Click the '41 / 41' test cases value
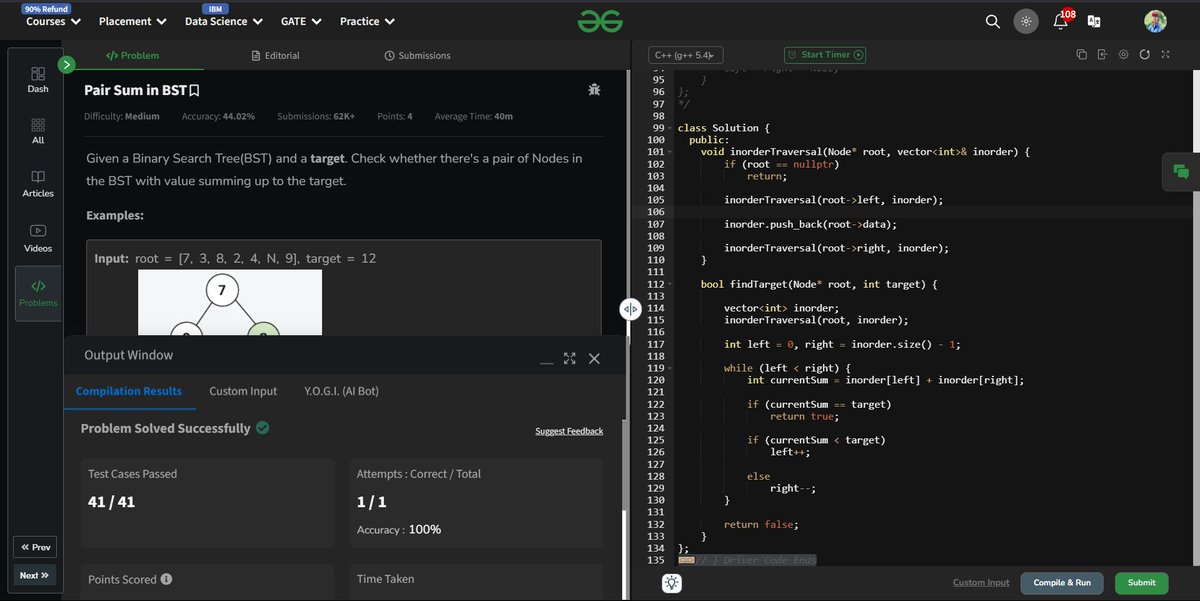Viewport: 1200px width, 601px height. pos(111,502)
